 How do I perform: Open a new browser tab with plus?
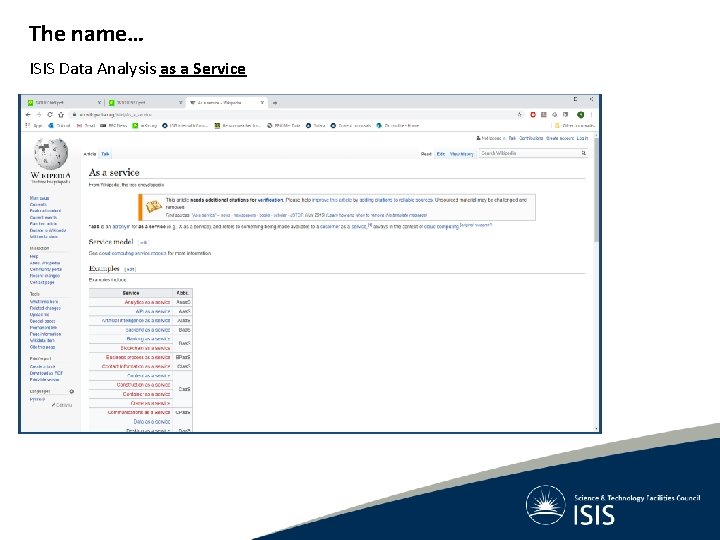pyautogui.click(x=275, y=103)
